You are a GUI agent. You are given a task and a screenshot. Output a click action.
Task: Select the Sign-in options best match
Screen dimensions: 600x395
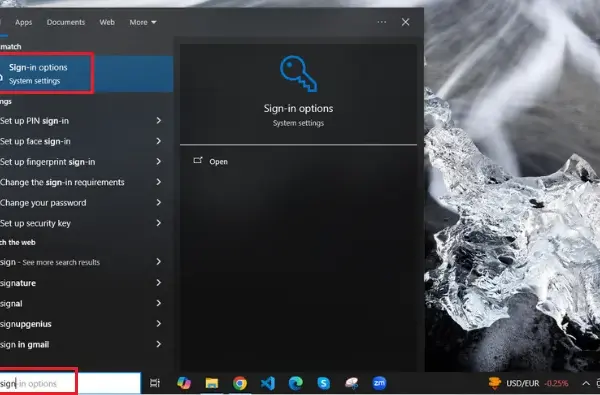coord(86,73)
